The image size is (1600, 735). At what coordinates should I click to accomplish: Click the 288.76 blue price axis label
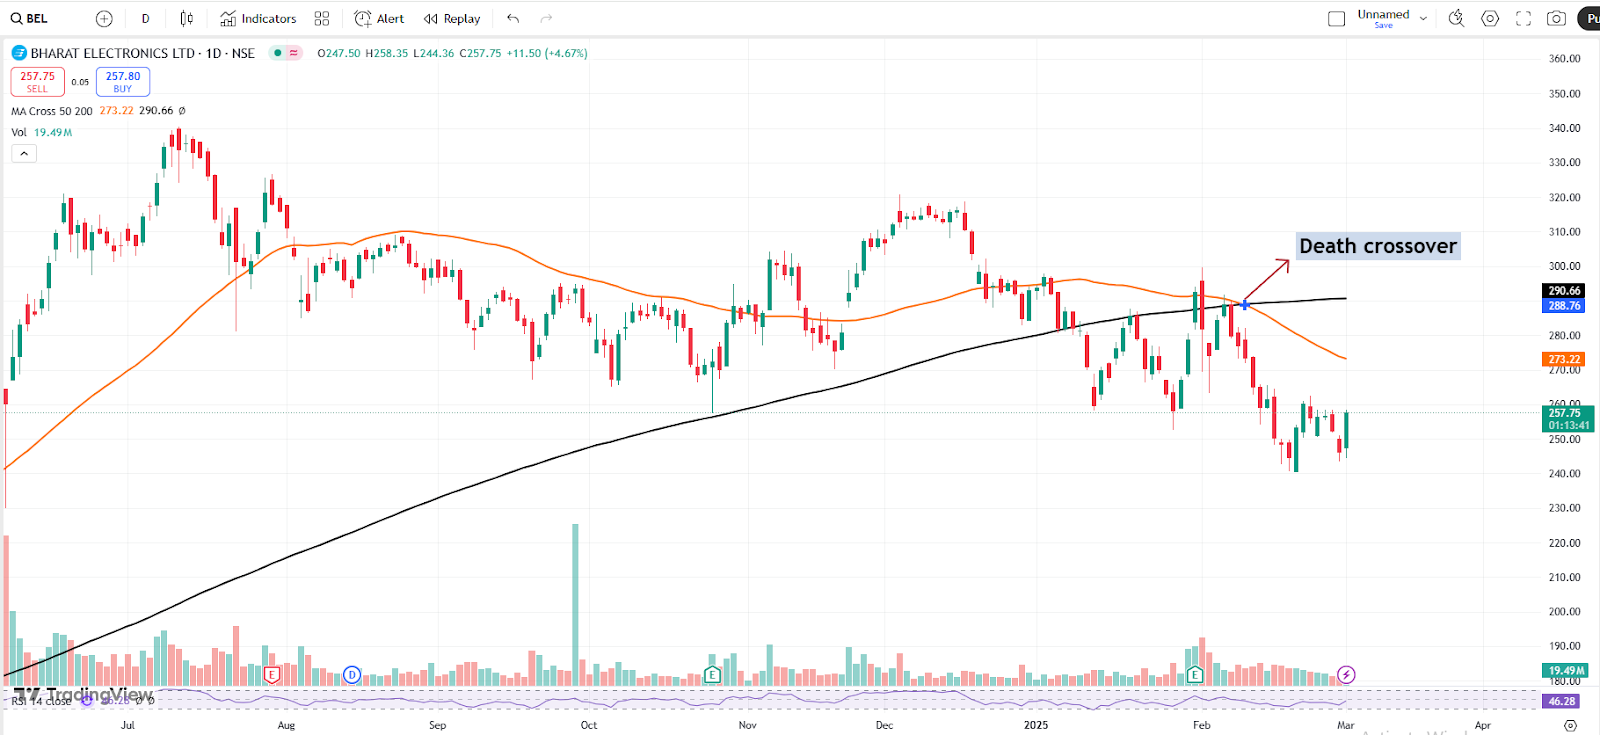tap(1564, 306)
